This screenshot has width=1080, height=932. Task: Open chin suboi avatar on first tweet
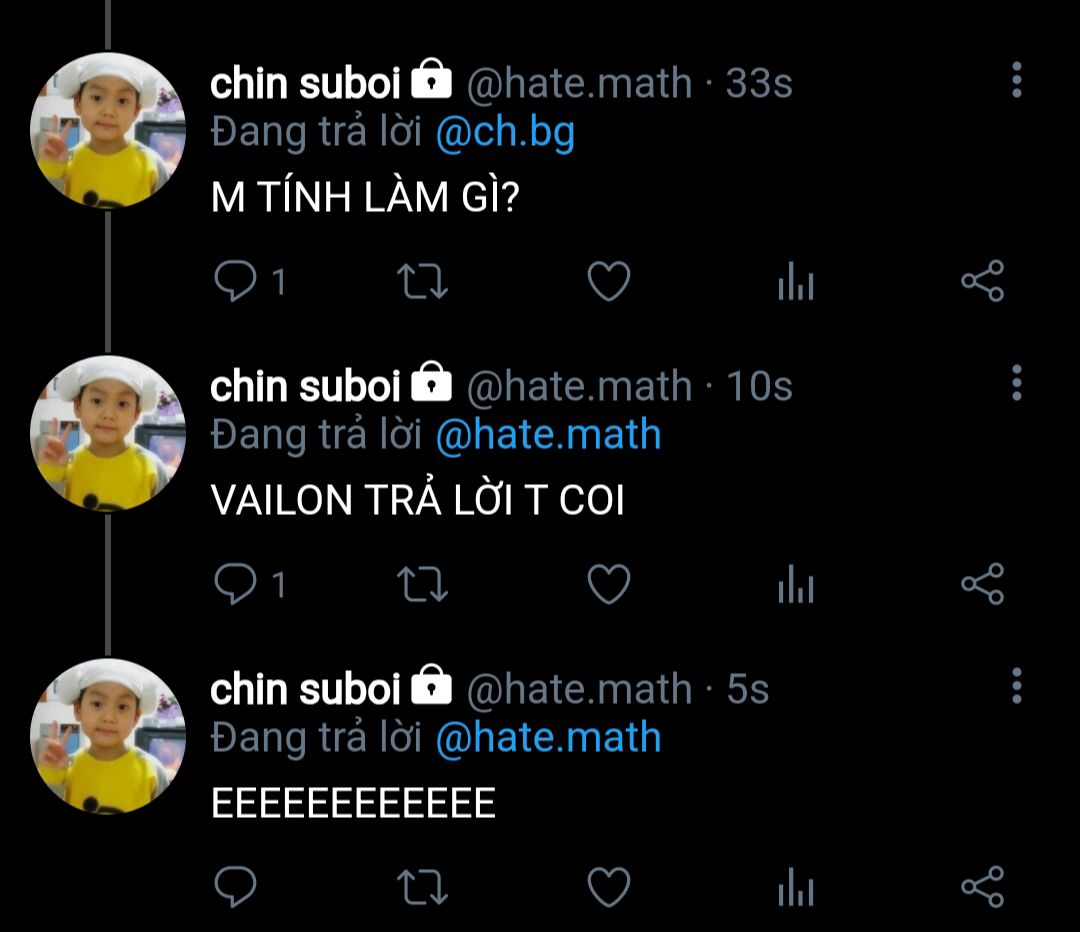coord(107,130)
